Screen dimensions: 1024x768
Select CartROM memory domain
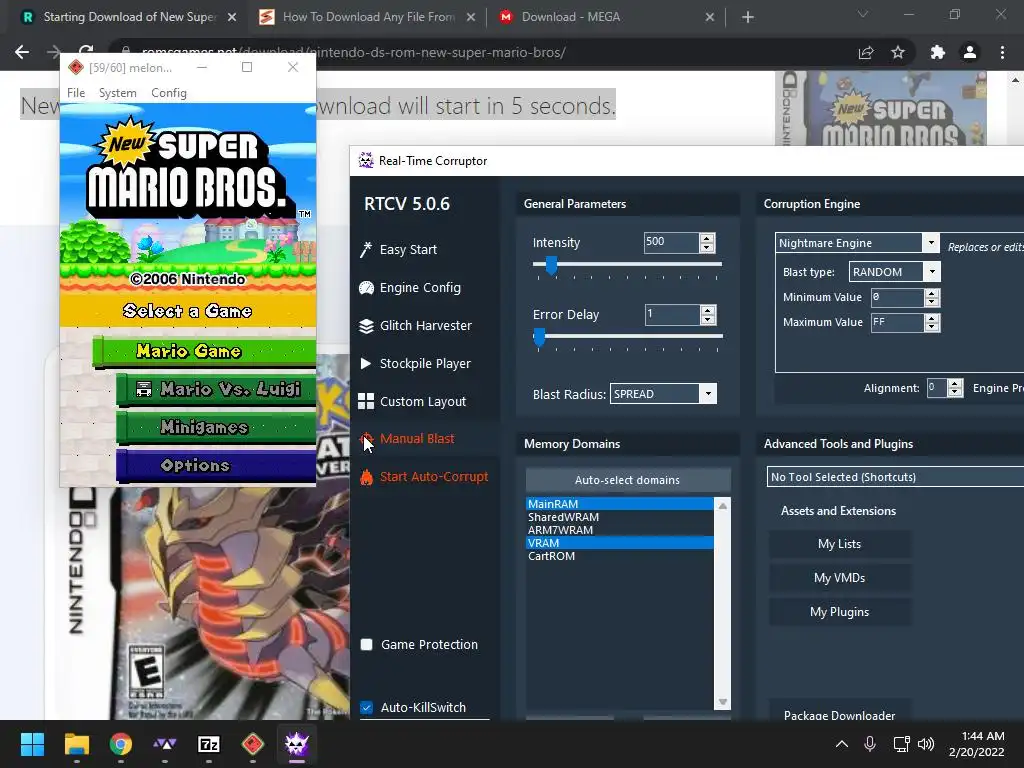[x=620, y=556]
